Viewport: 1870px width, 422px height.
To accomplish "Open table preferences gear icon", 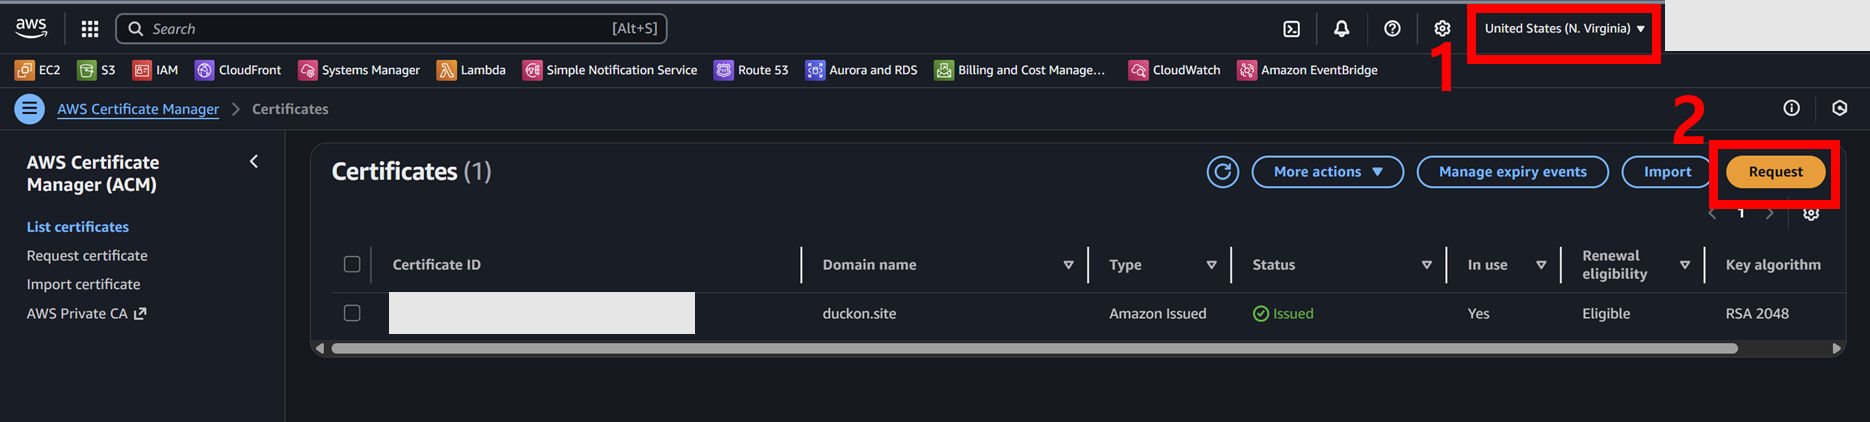I will point(1811,213).
